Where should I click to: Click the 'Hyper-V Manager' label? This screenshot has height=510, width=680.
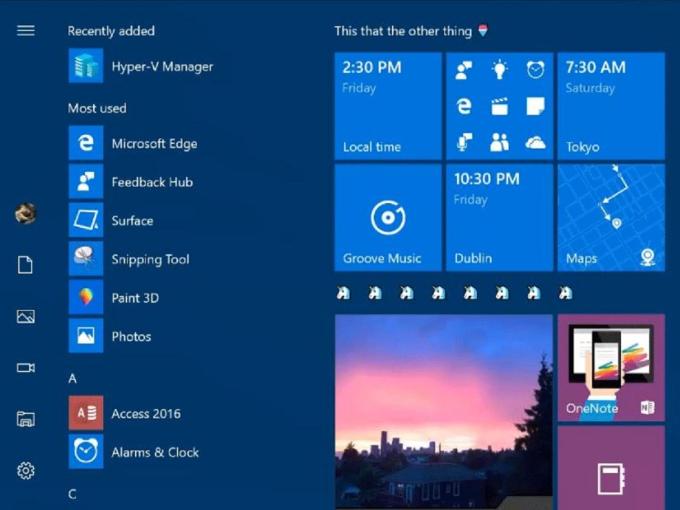(x=162, y=67)
